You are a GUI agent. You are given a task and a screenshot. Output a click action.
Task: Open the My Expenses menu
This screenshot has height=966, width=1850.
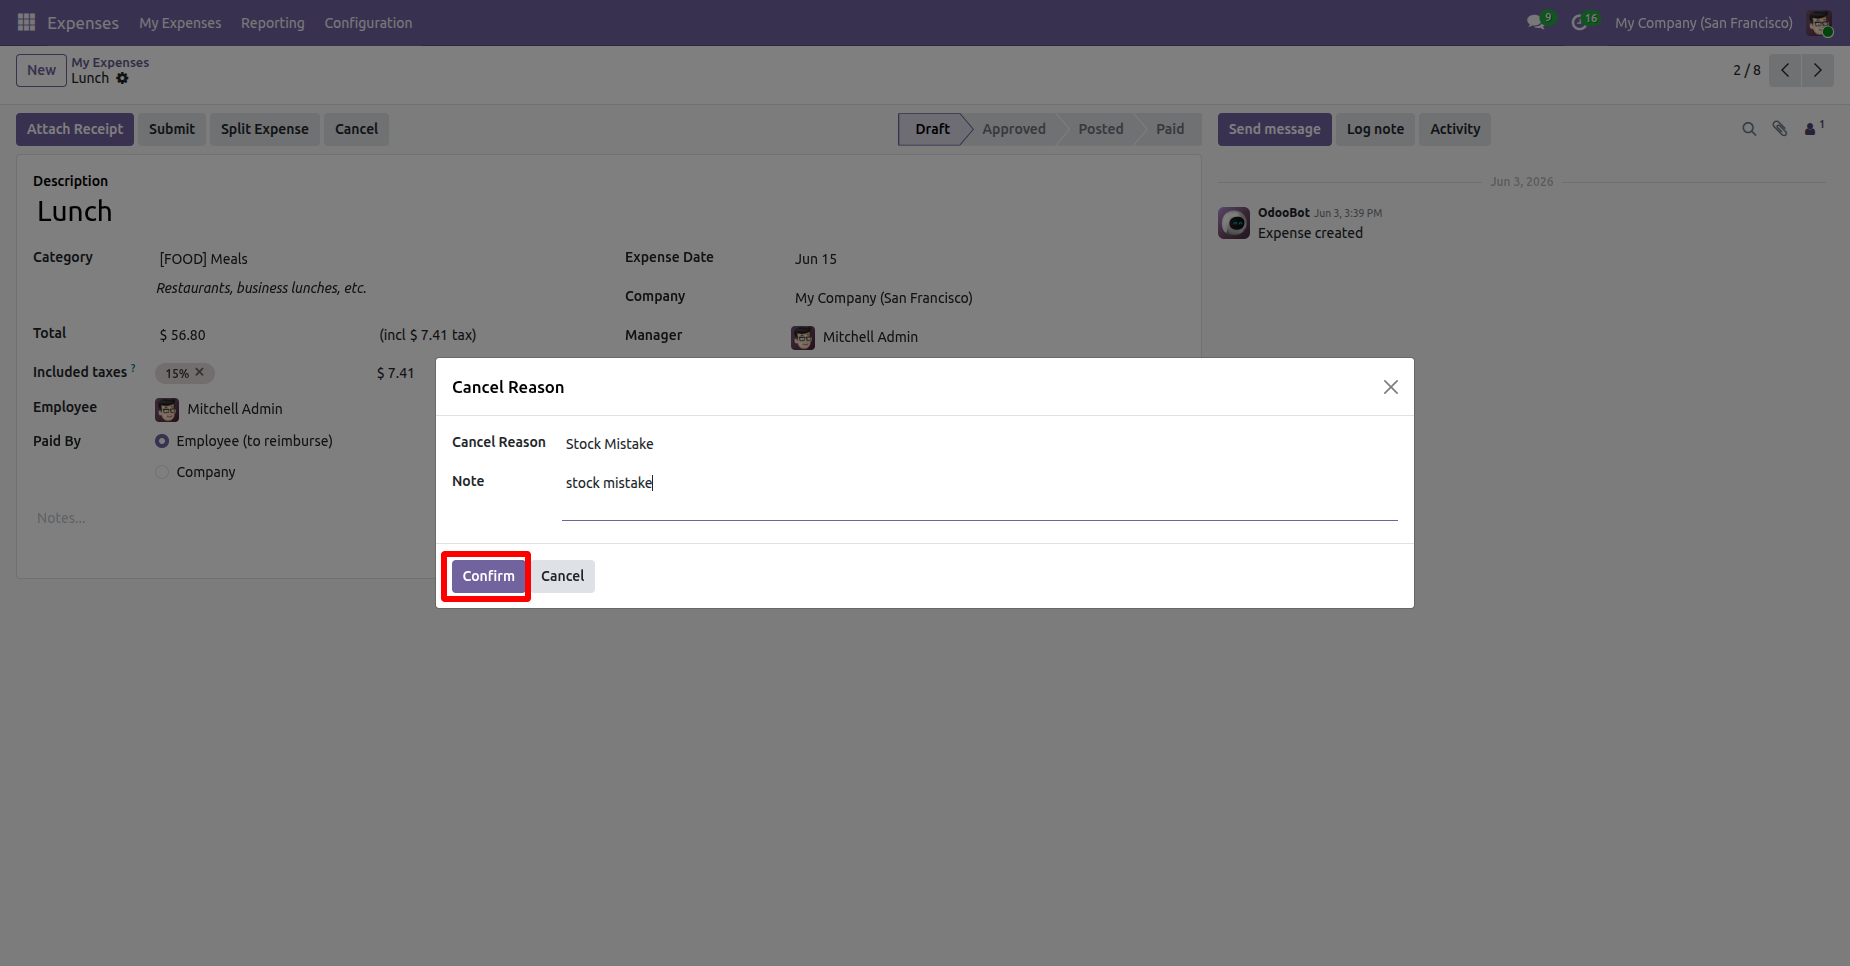(180, 23)
